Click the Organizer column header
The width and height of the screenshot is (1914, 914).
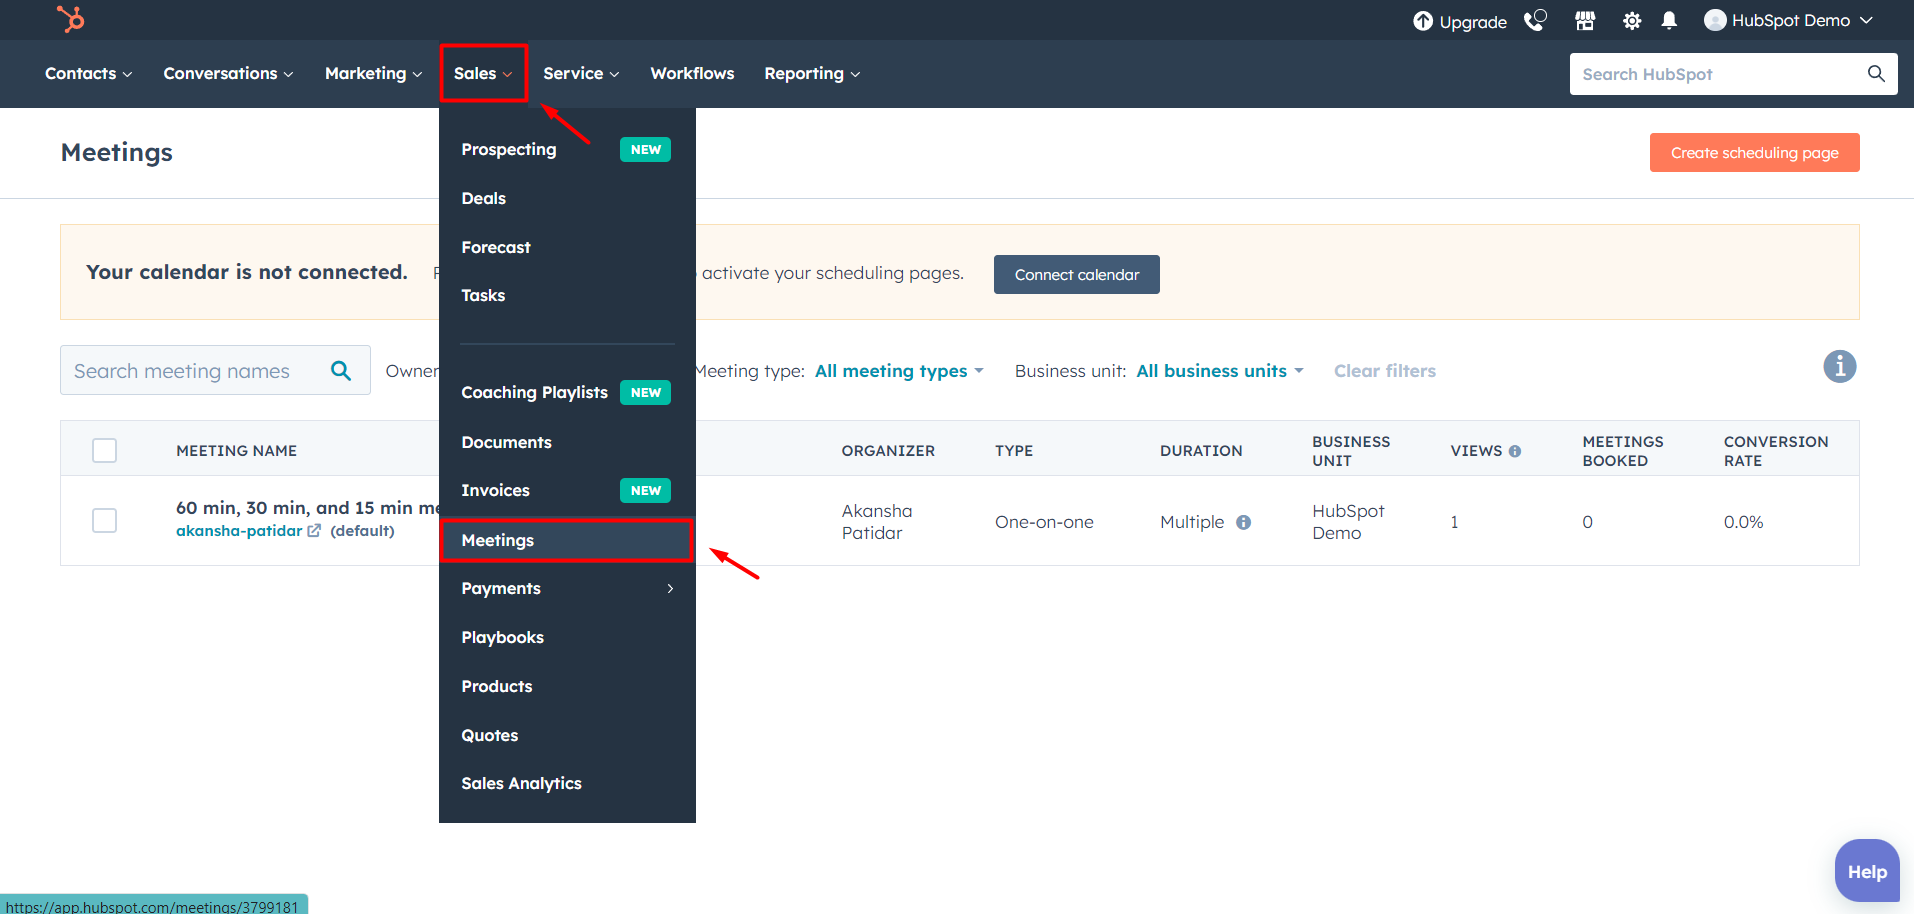888,451
